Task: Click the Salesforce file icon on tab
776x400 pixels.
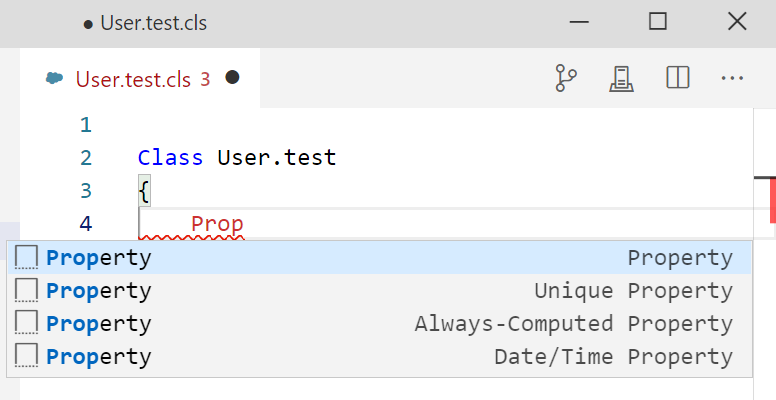Action: [x=55, y=79]
